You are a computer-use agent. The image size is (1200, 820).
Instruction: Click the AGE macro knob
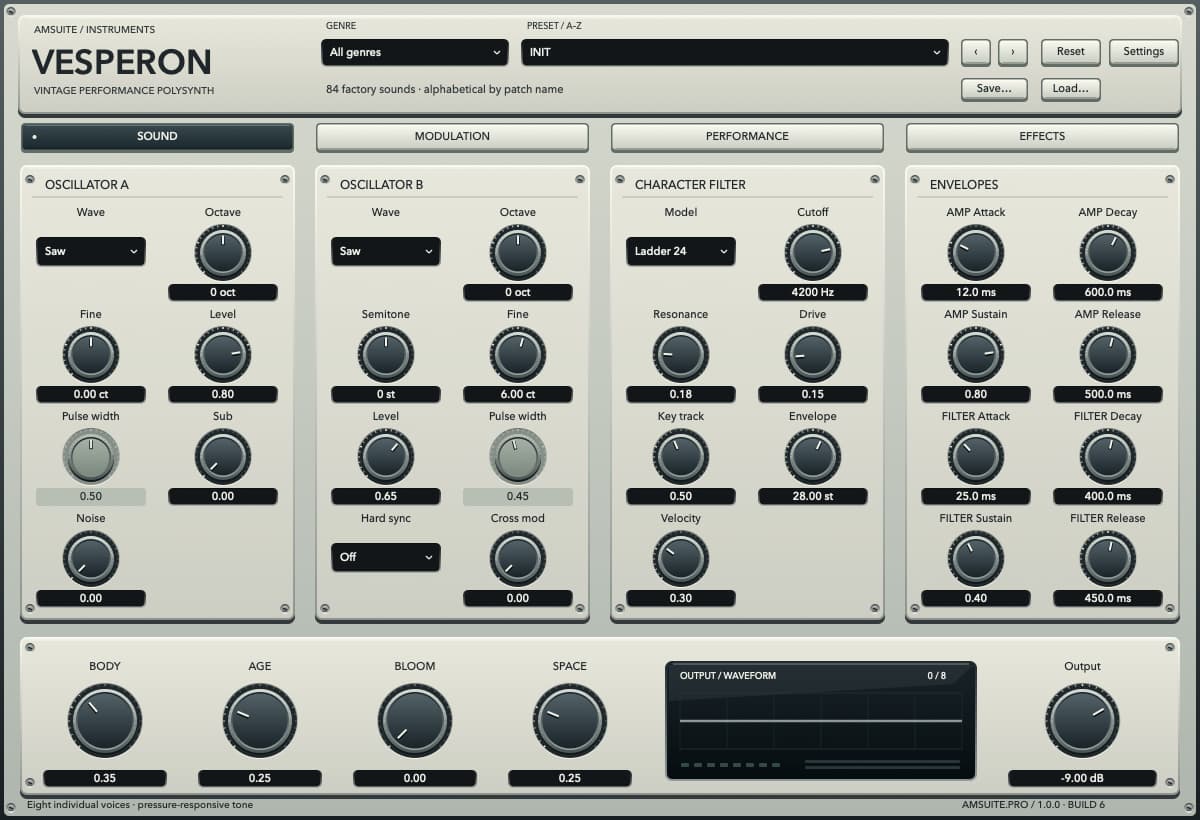pos(260,721)
